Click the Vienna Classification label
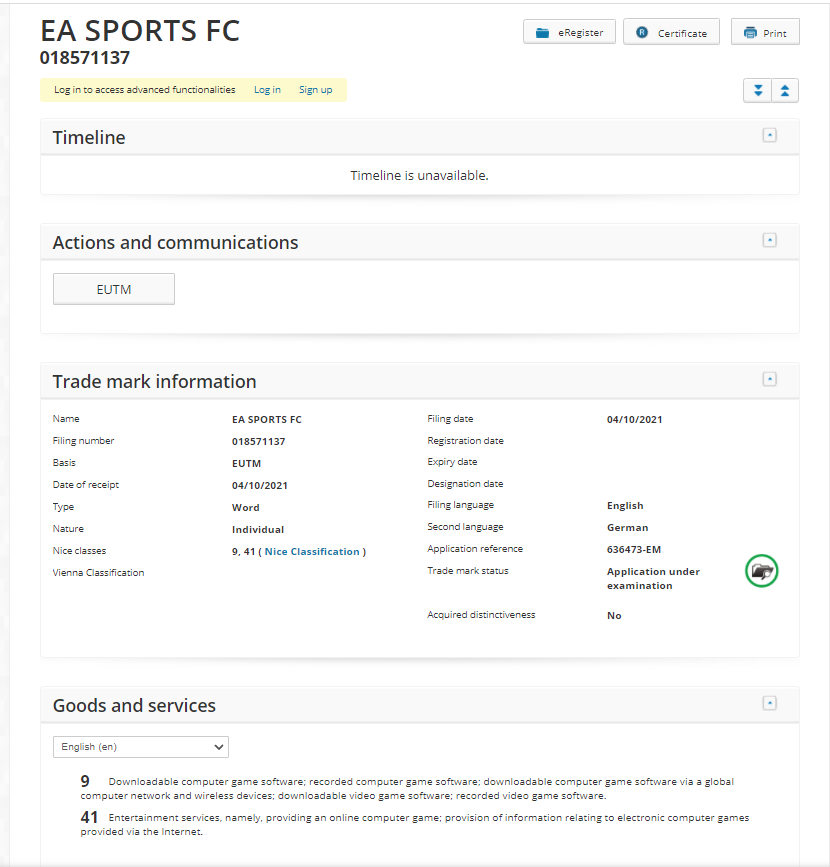830x867 pixels. pos(98,573)
